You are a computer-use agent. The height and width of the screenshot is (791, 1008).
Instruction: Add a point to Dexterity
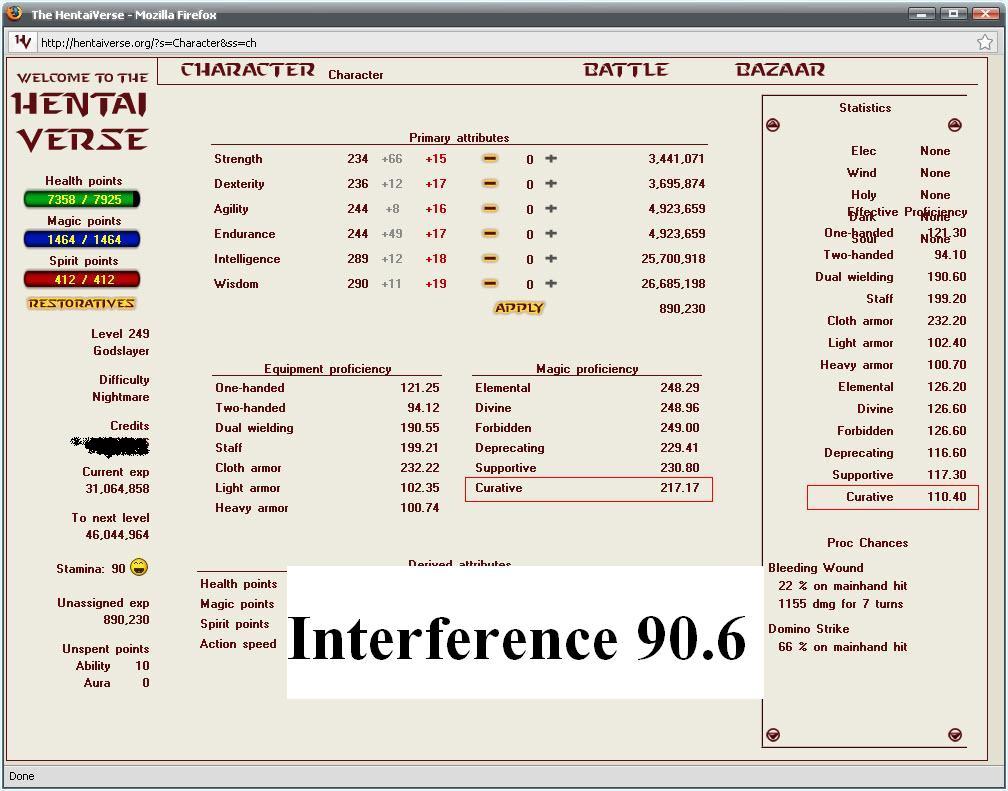point(551,183)
